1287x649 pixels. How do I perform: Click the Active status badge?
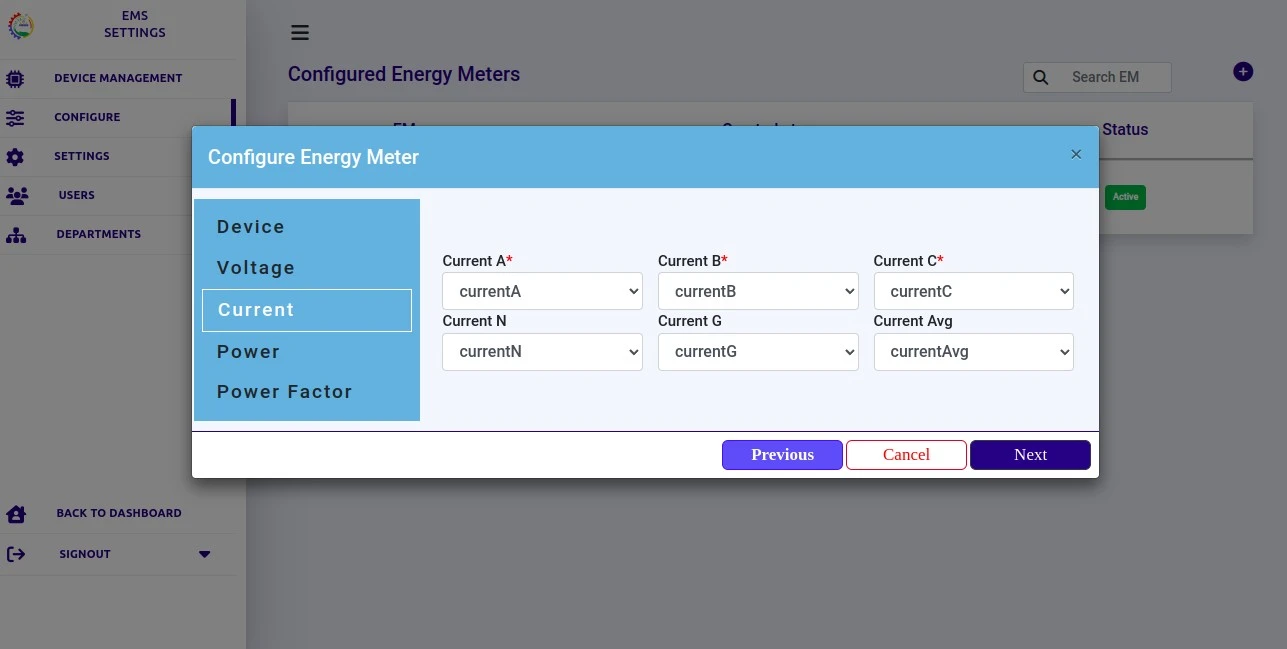(x=1125, y=197)
